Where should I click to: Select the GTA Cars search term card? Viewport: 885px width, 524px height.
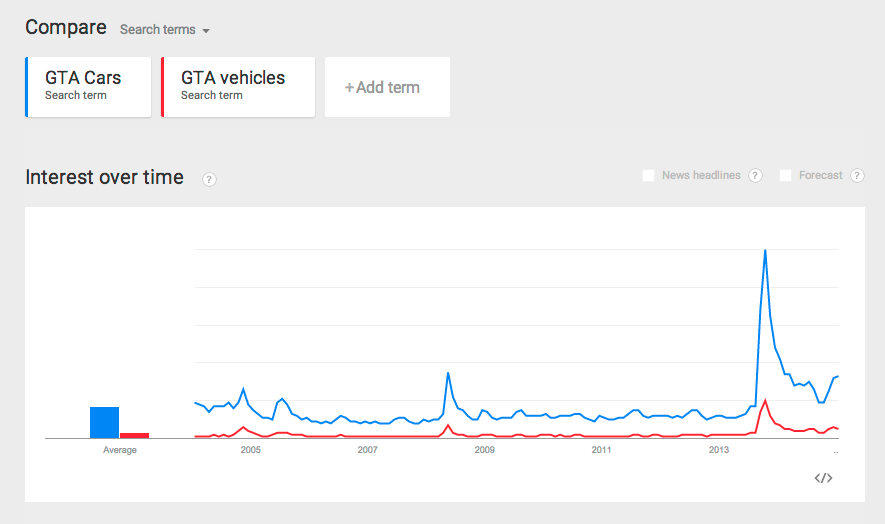(x=89, y=87)
